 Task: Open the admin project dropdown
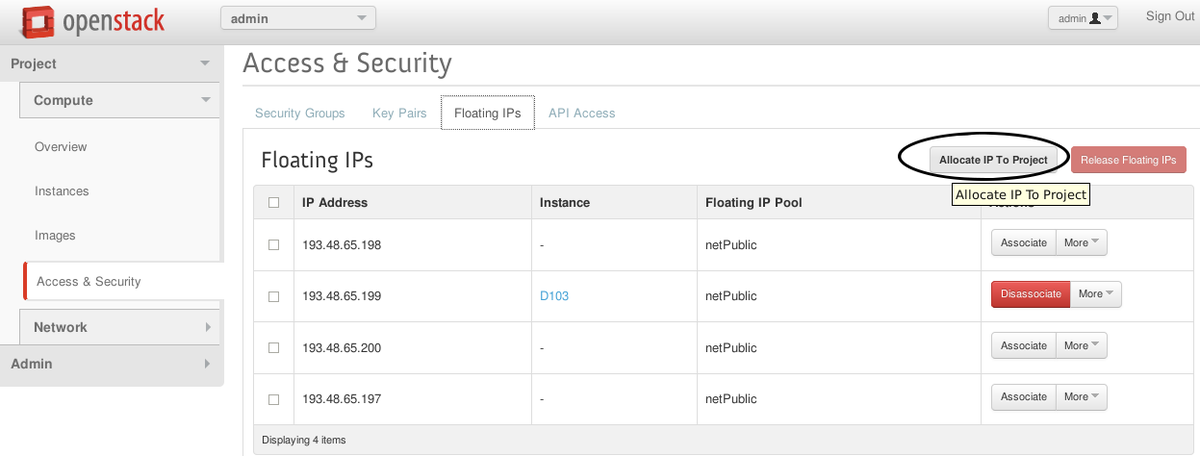298,18
